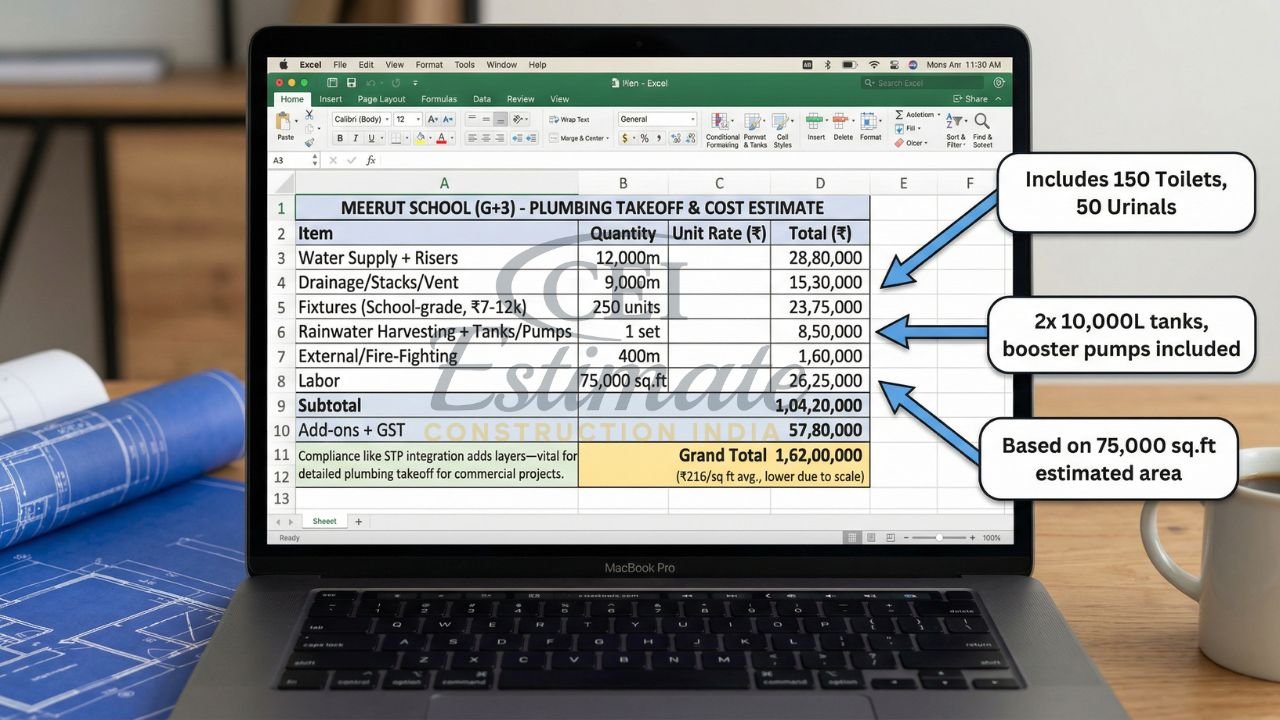Increase decimal places
Viewport: 1280px width, 720px height.
675,138
